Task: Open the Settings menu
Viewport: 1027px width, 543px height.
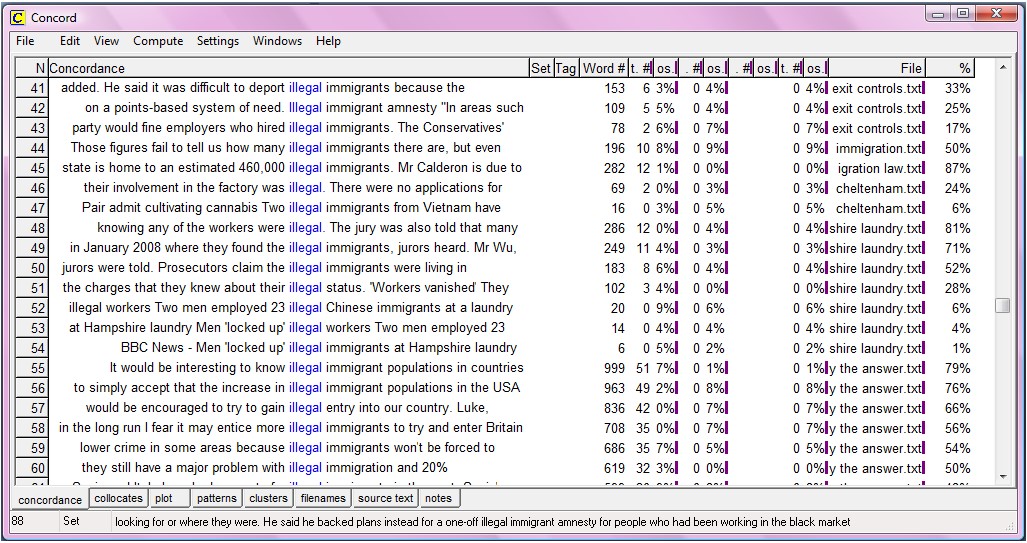Action: click(x=217, y=41)
